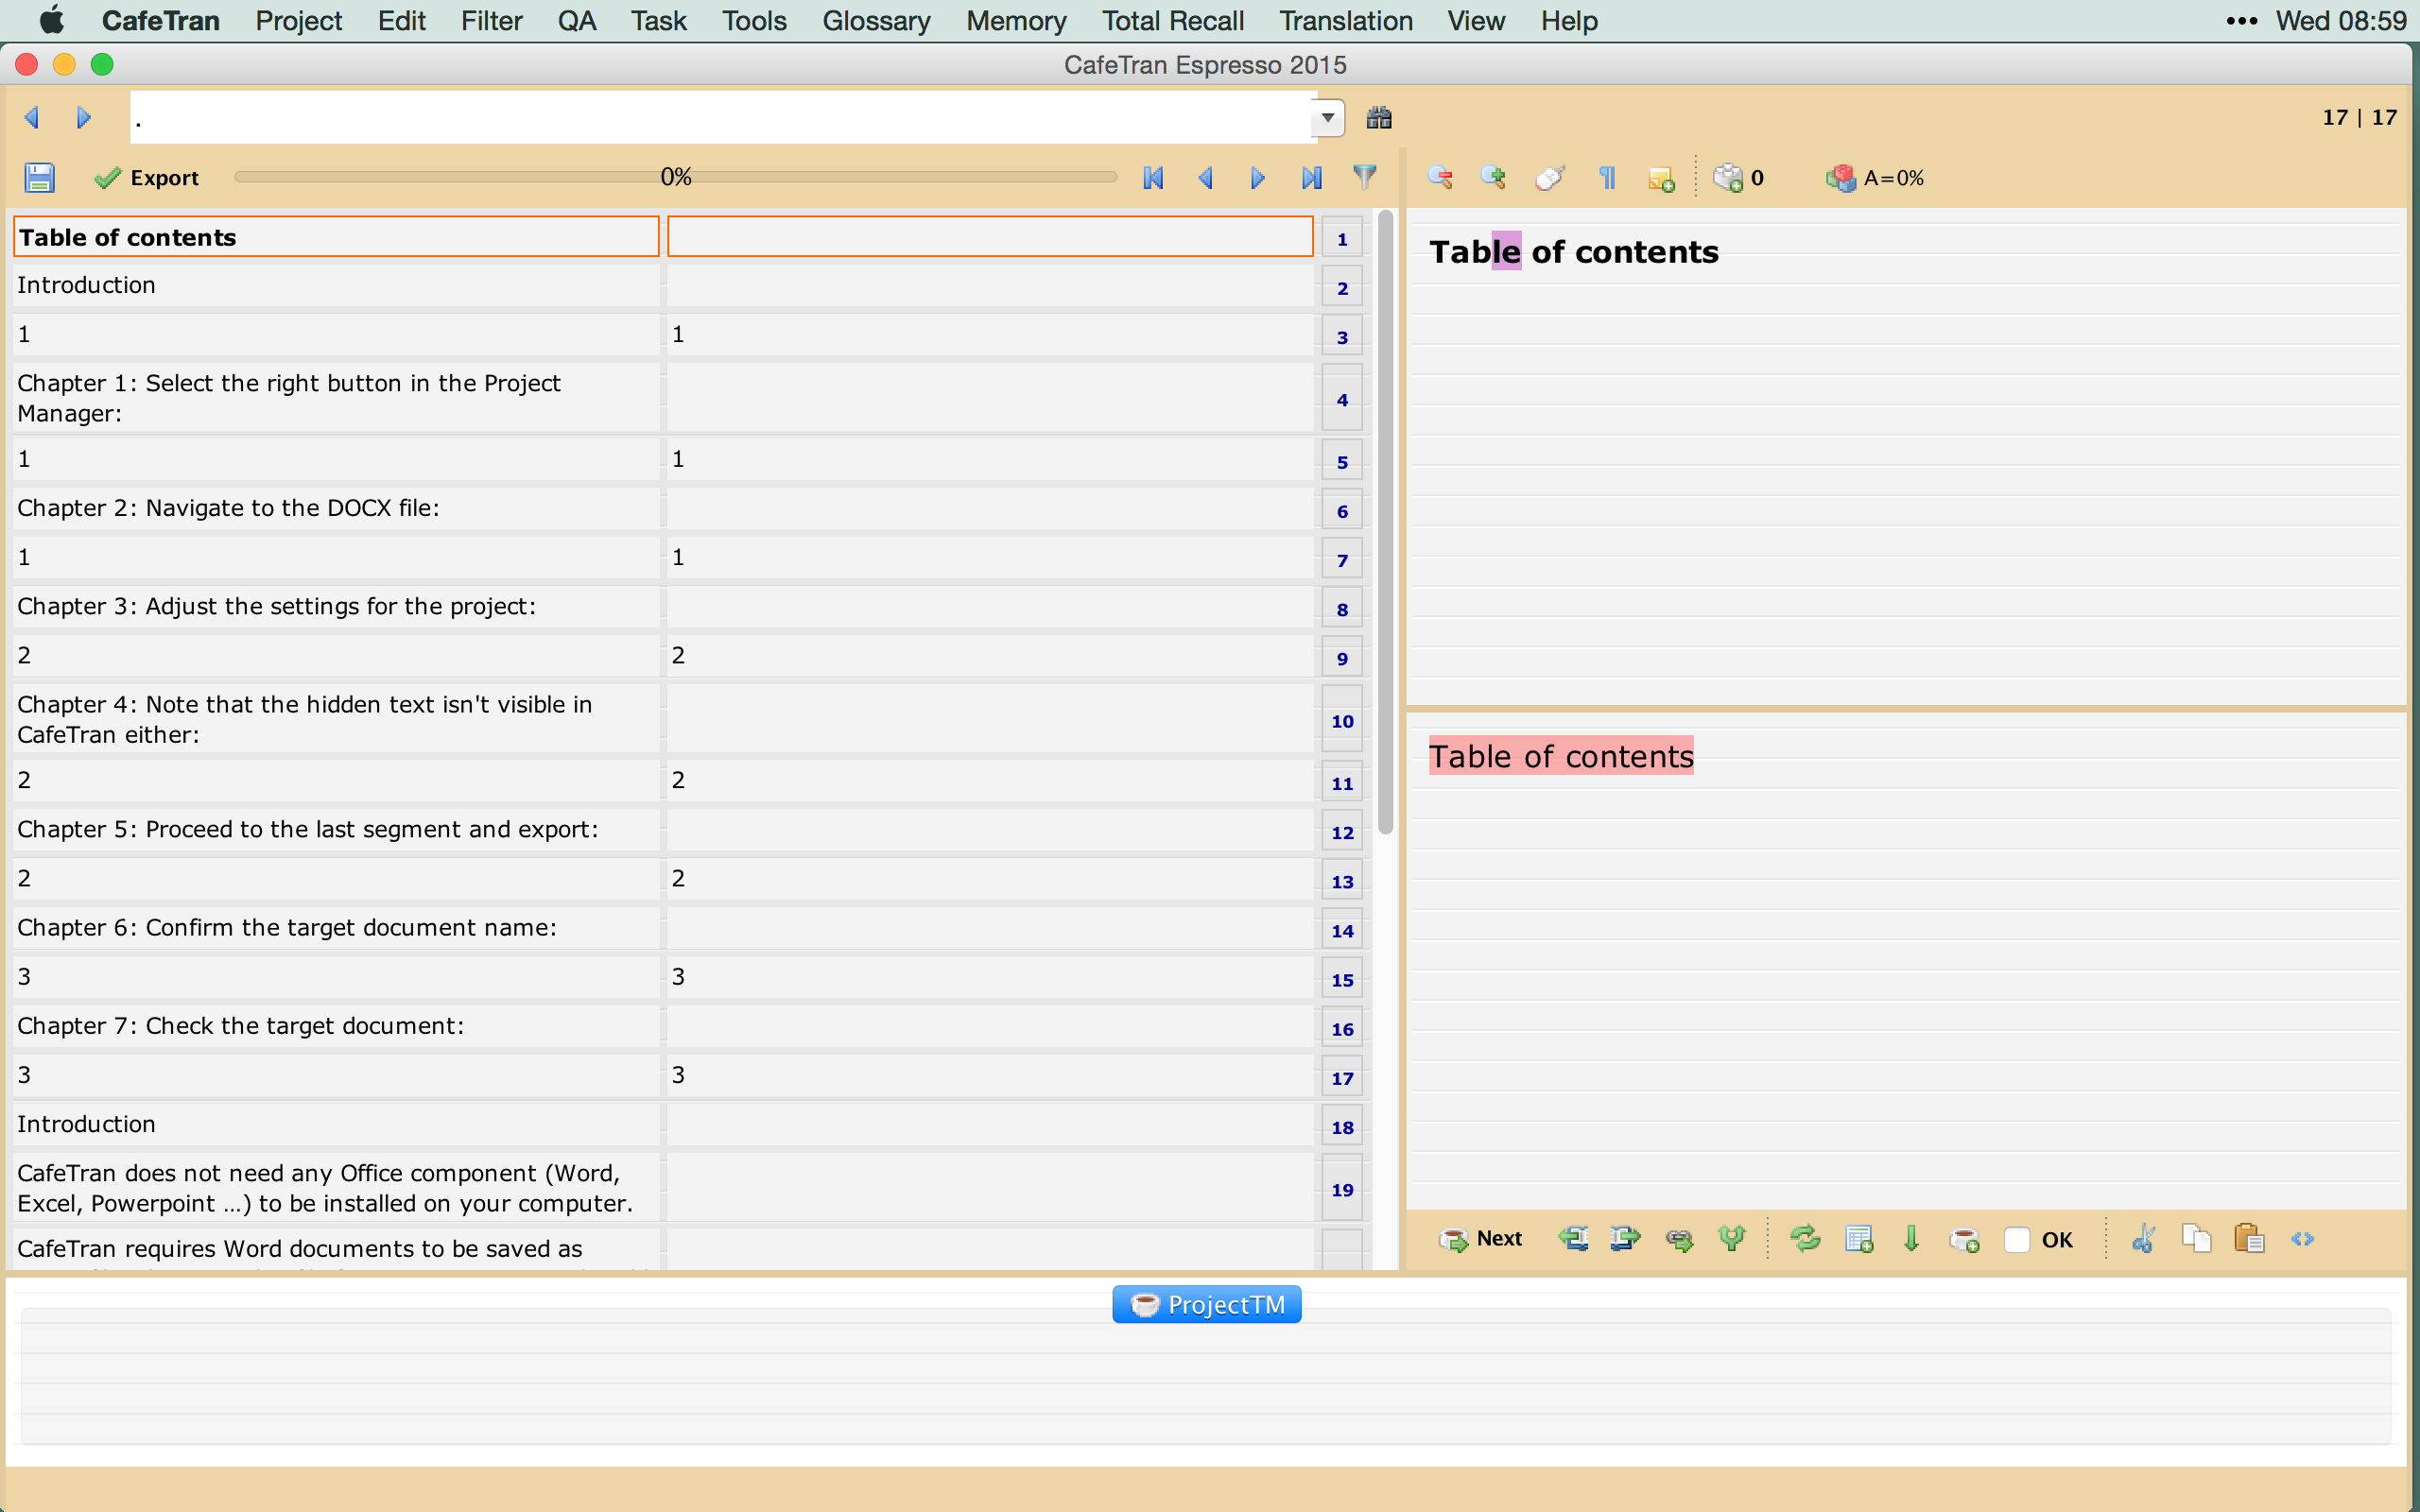Tick the OK status checkbox
Viewport: 2420px width, 1512px height.
2017,1240
